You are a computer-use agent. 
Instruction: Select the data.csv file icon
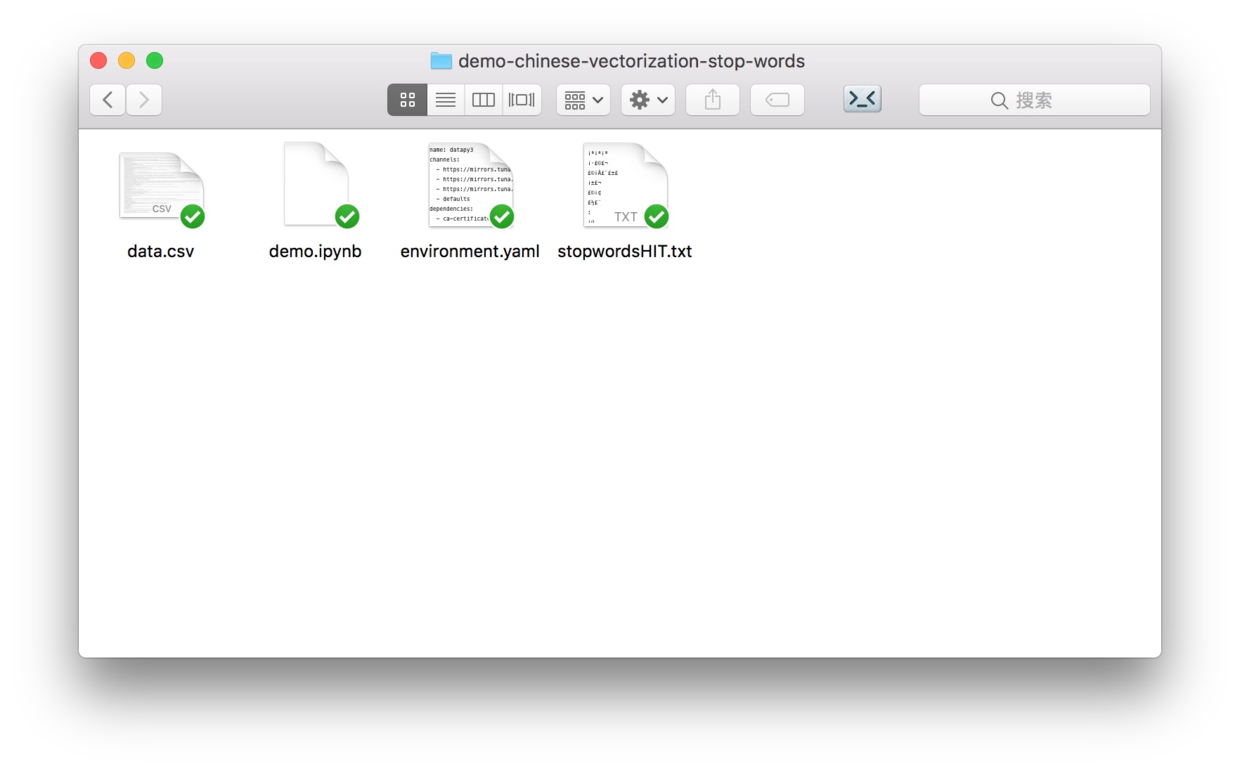tap(161, 186)
